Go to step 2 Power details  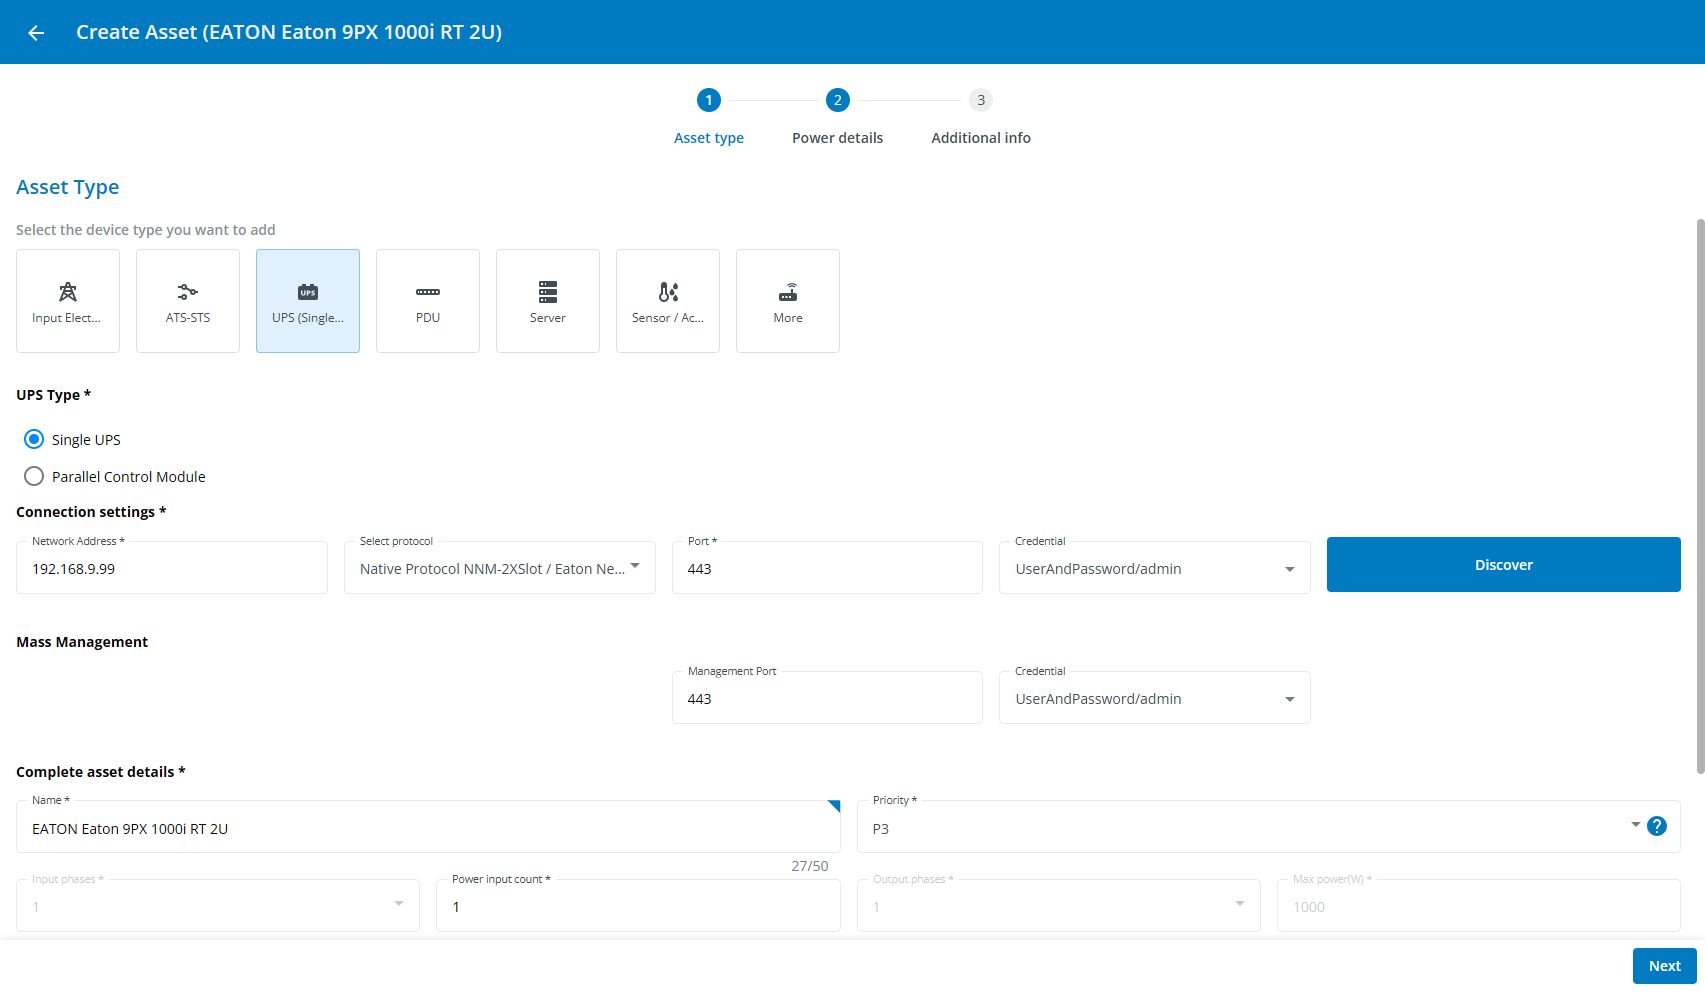837,101
